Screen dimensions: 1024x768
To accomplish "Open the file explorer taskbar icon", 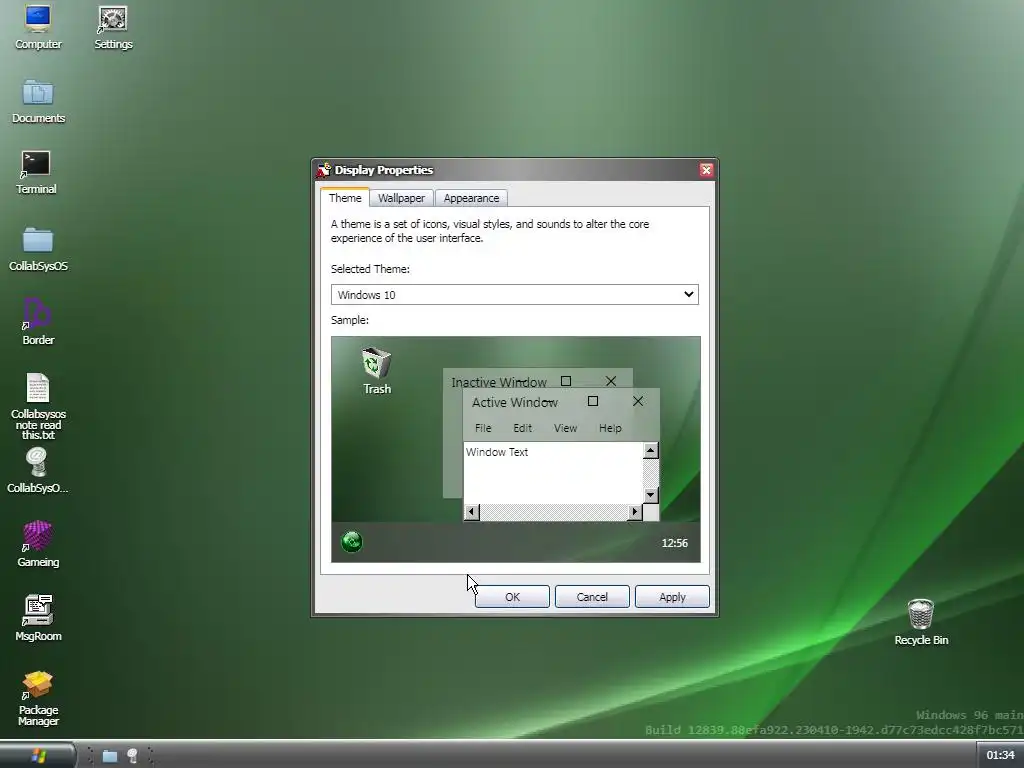I will 110,756.
